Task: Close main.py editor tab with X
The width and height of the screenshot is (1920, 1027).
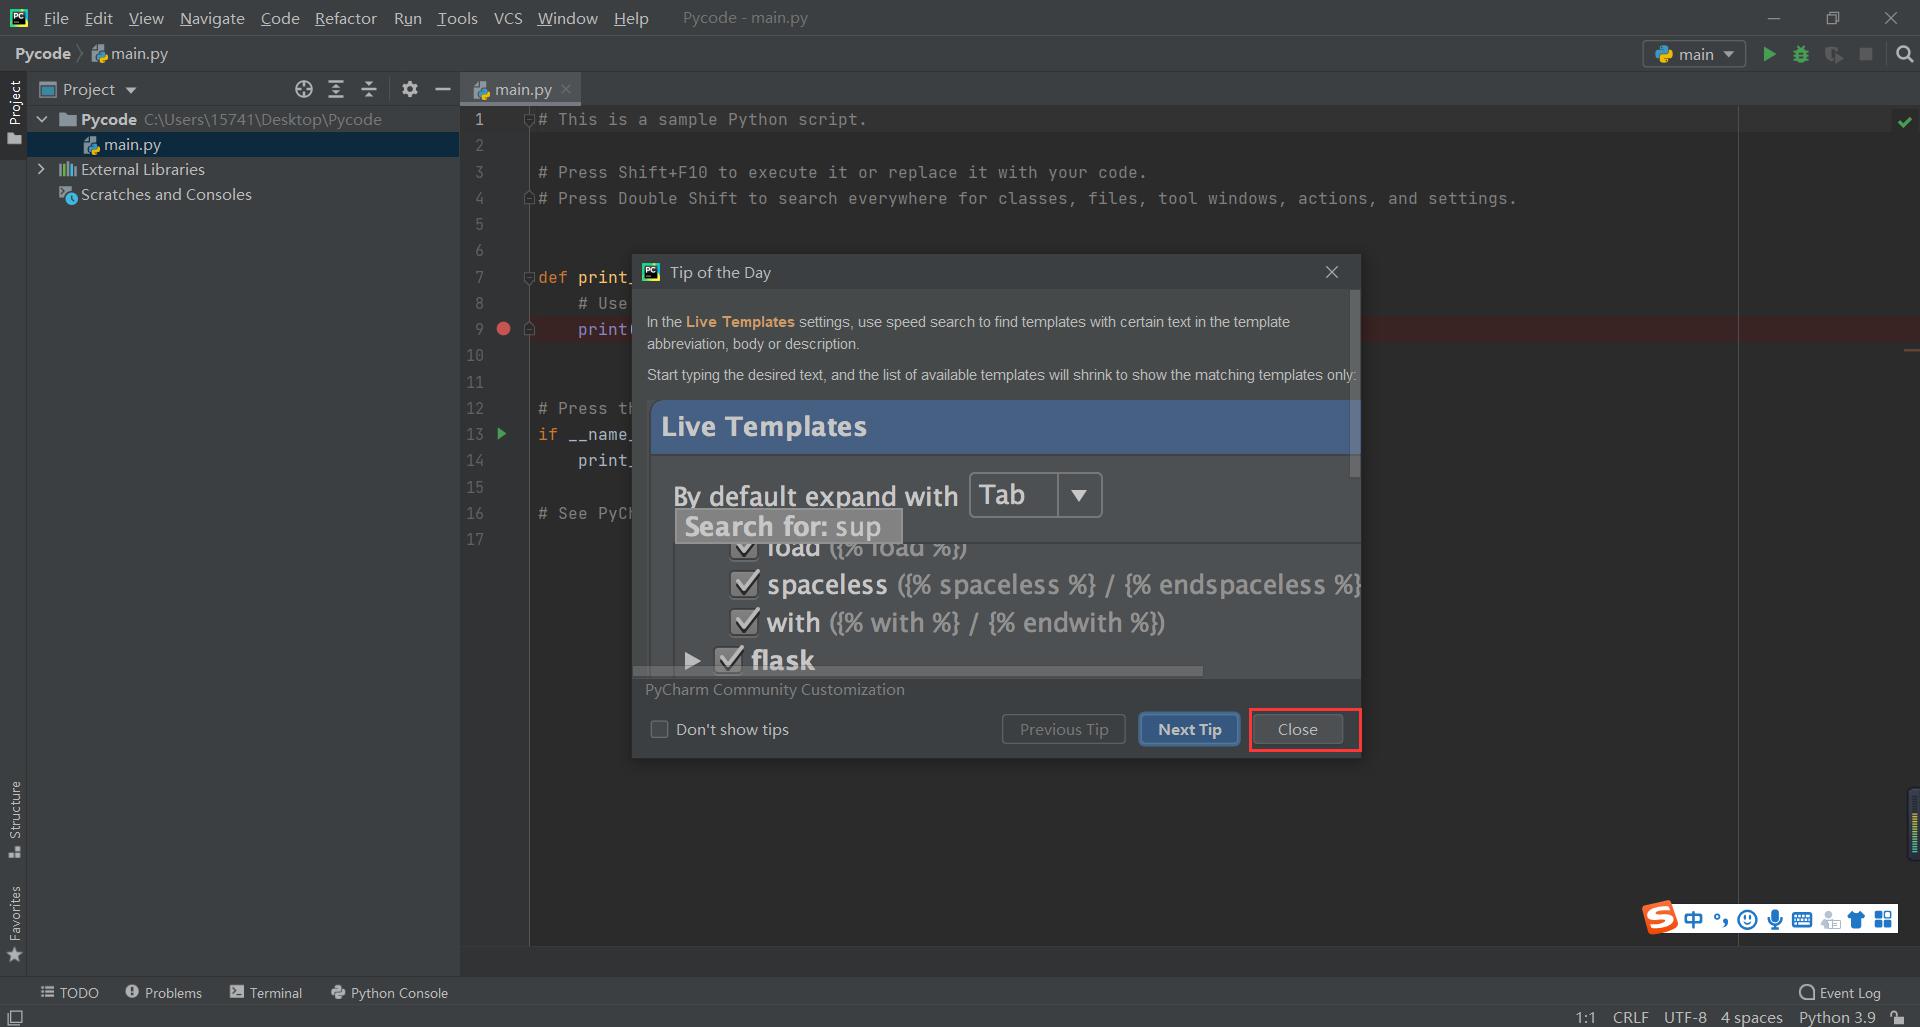Action: [566, 89]
